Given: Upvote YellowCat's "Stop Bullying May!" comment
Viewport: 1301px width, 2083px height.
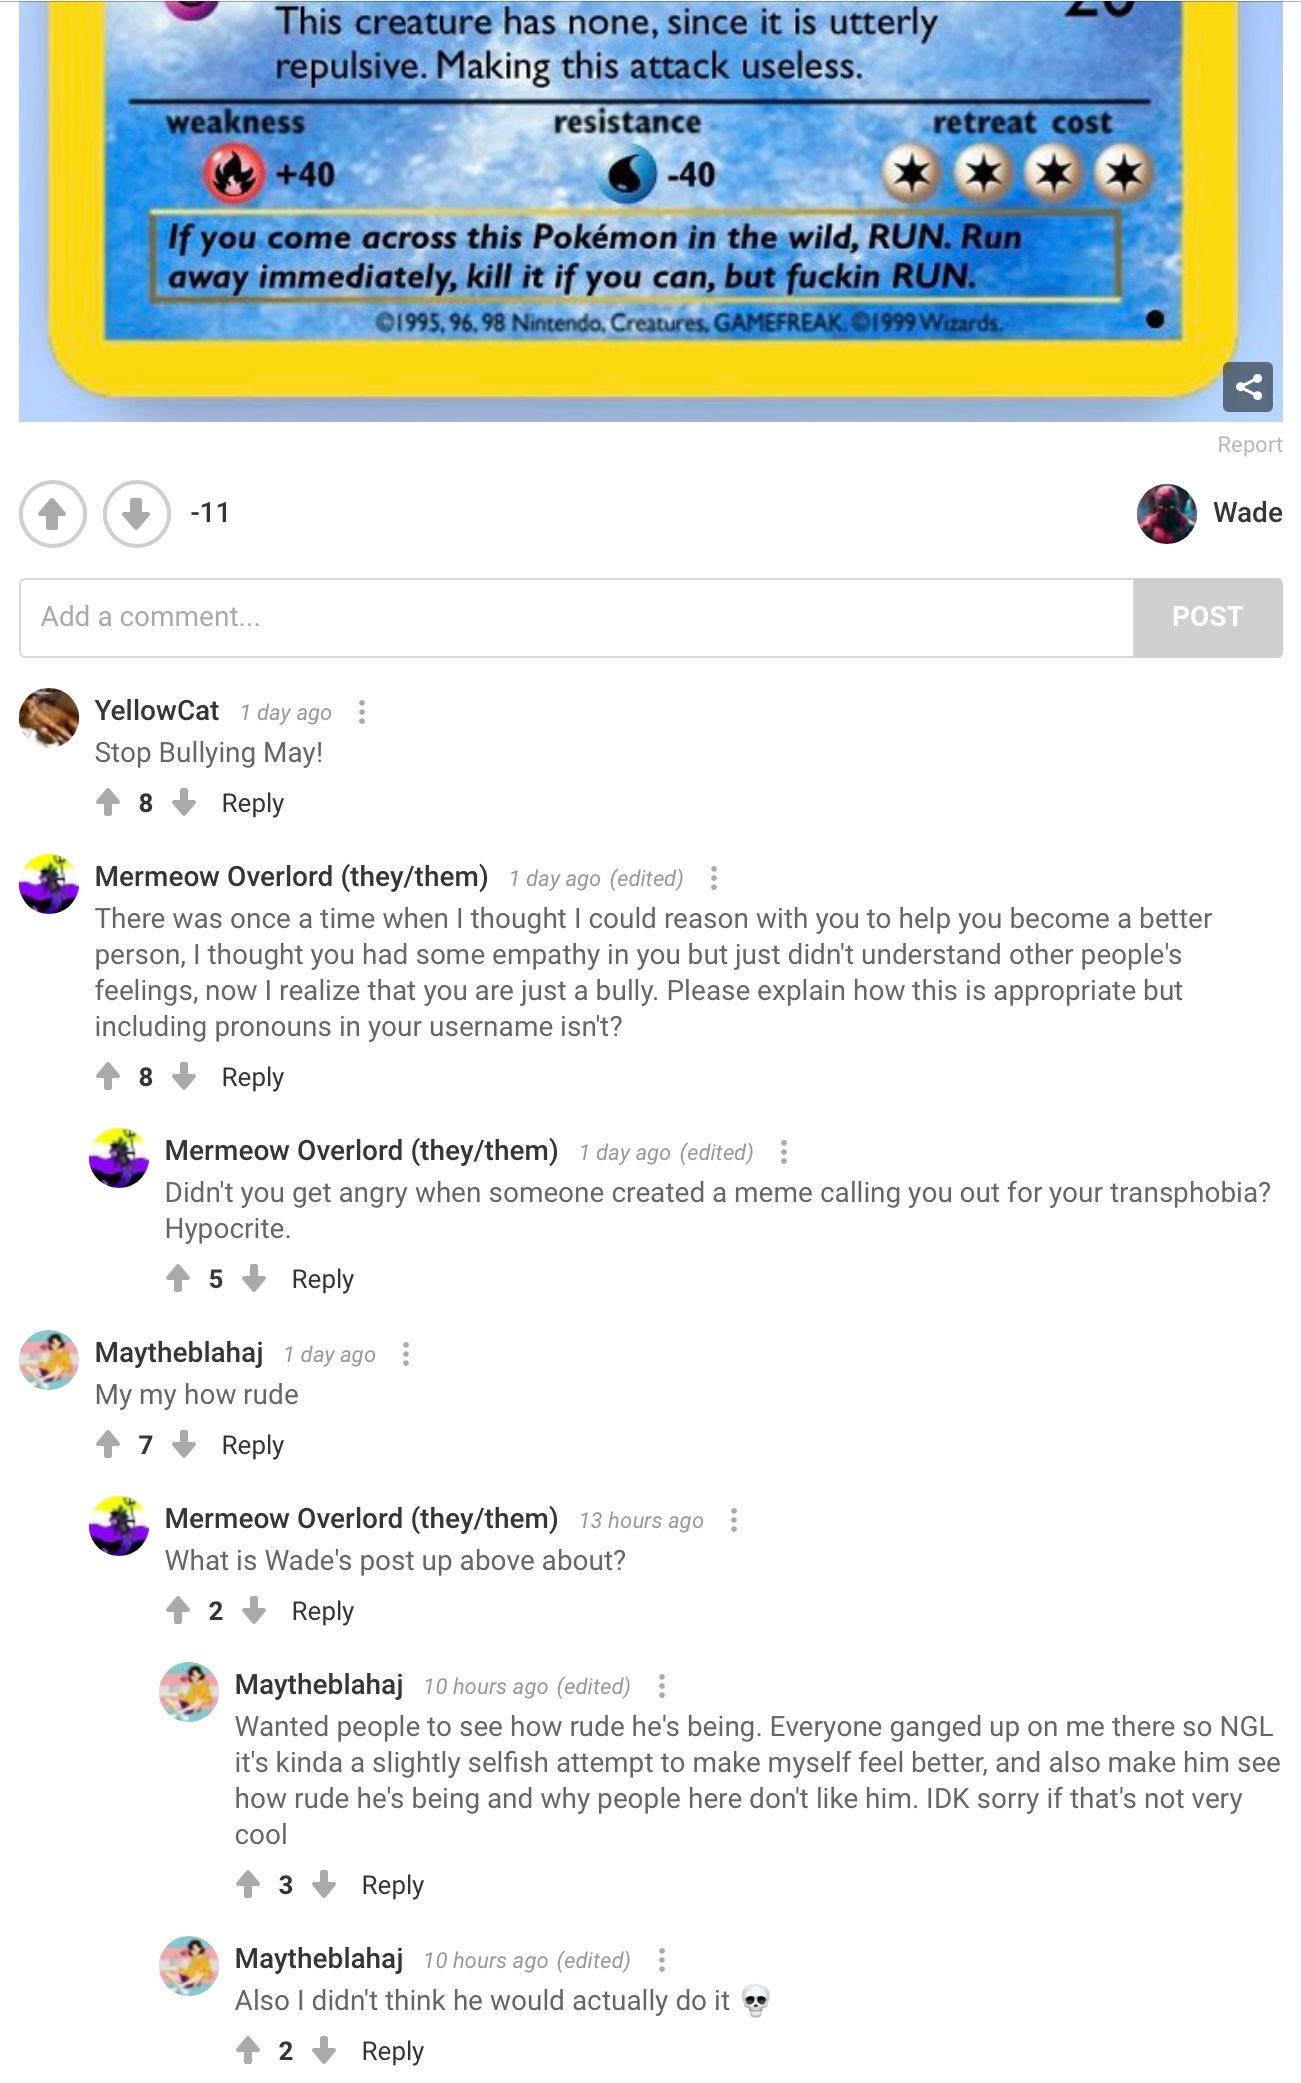Looking at the screenshot, I should [108, 802].
